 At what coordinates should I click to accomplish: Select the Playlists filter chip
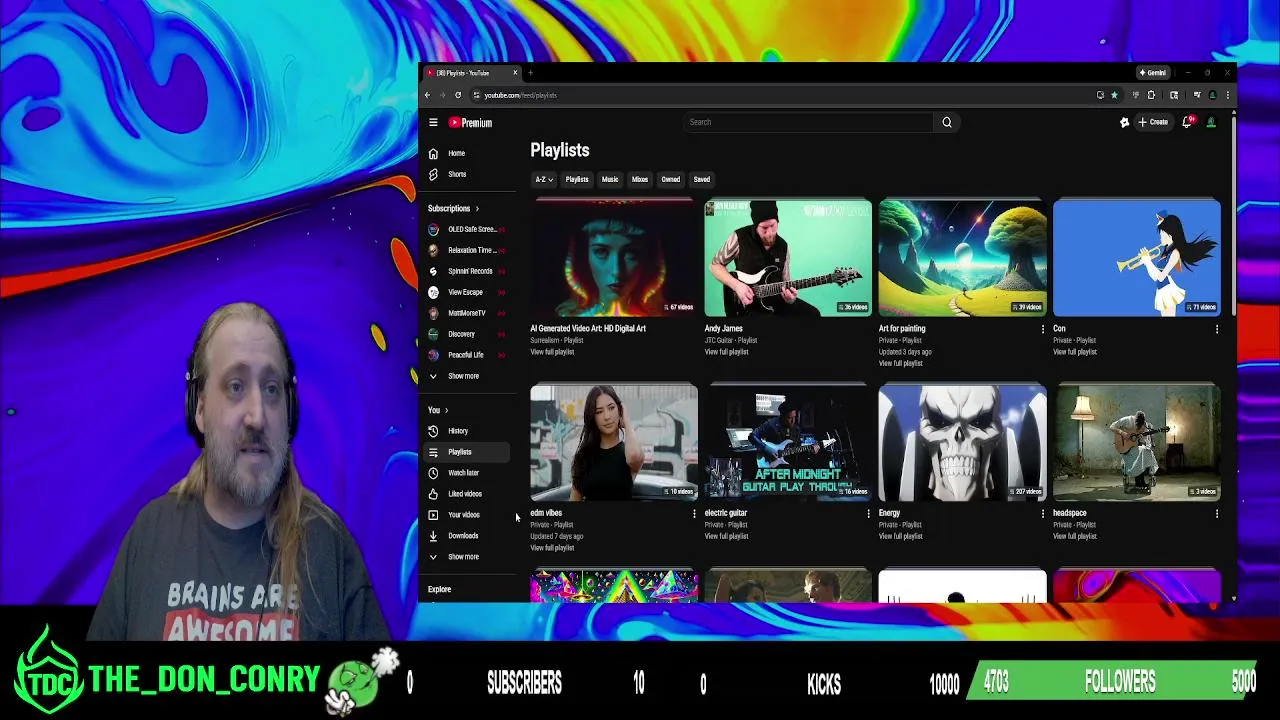[577, 180]
